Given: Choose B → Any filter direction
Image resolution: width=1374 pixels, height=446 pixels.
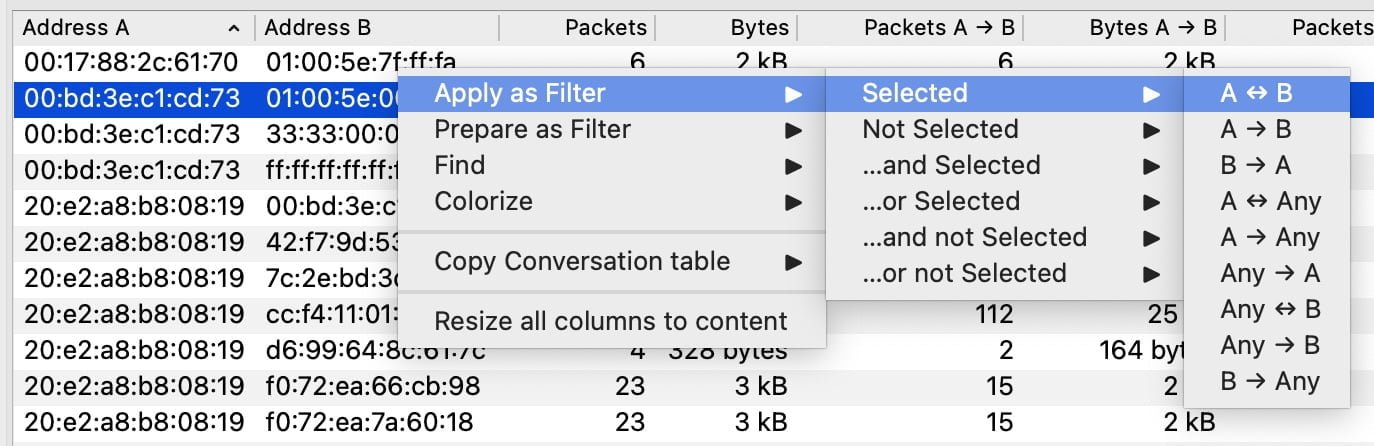Looking at the screenshot, I should pyautogui.click(x=1270, y=381).
